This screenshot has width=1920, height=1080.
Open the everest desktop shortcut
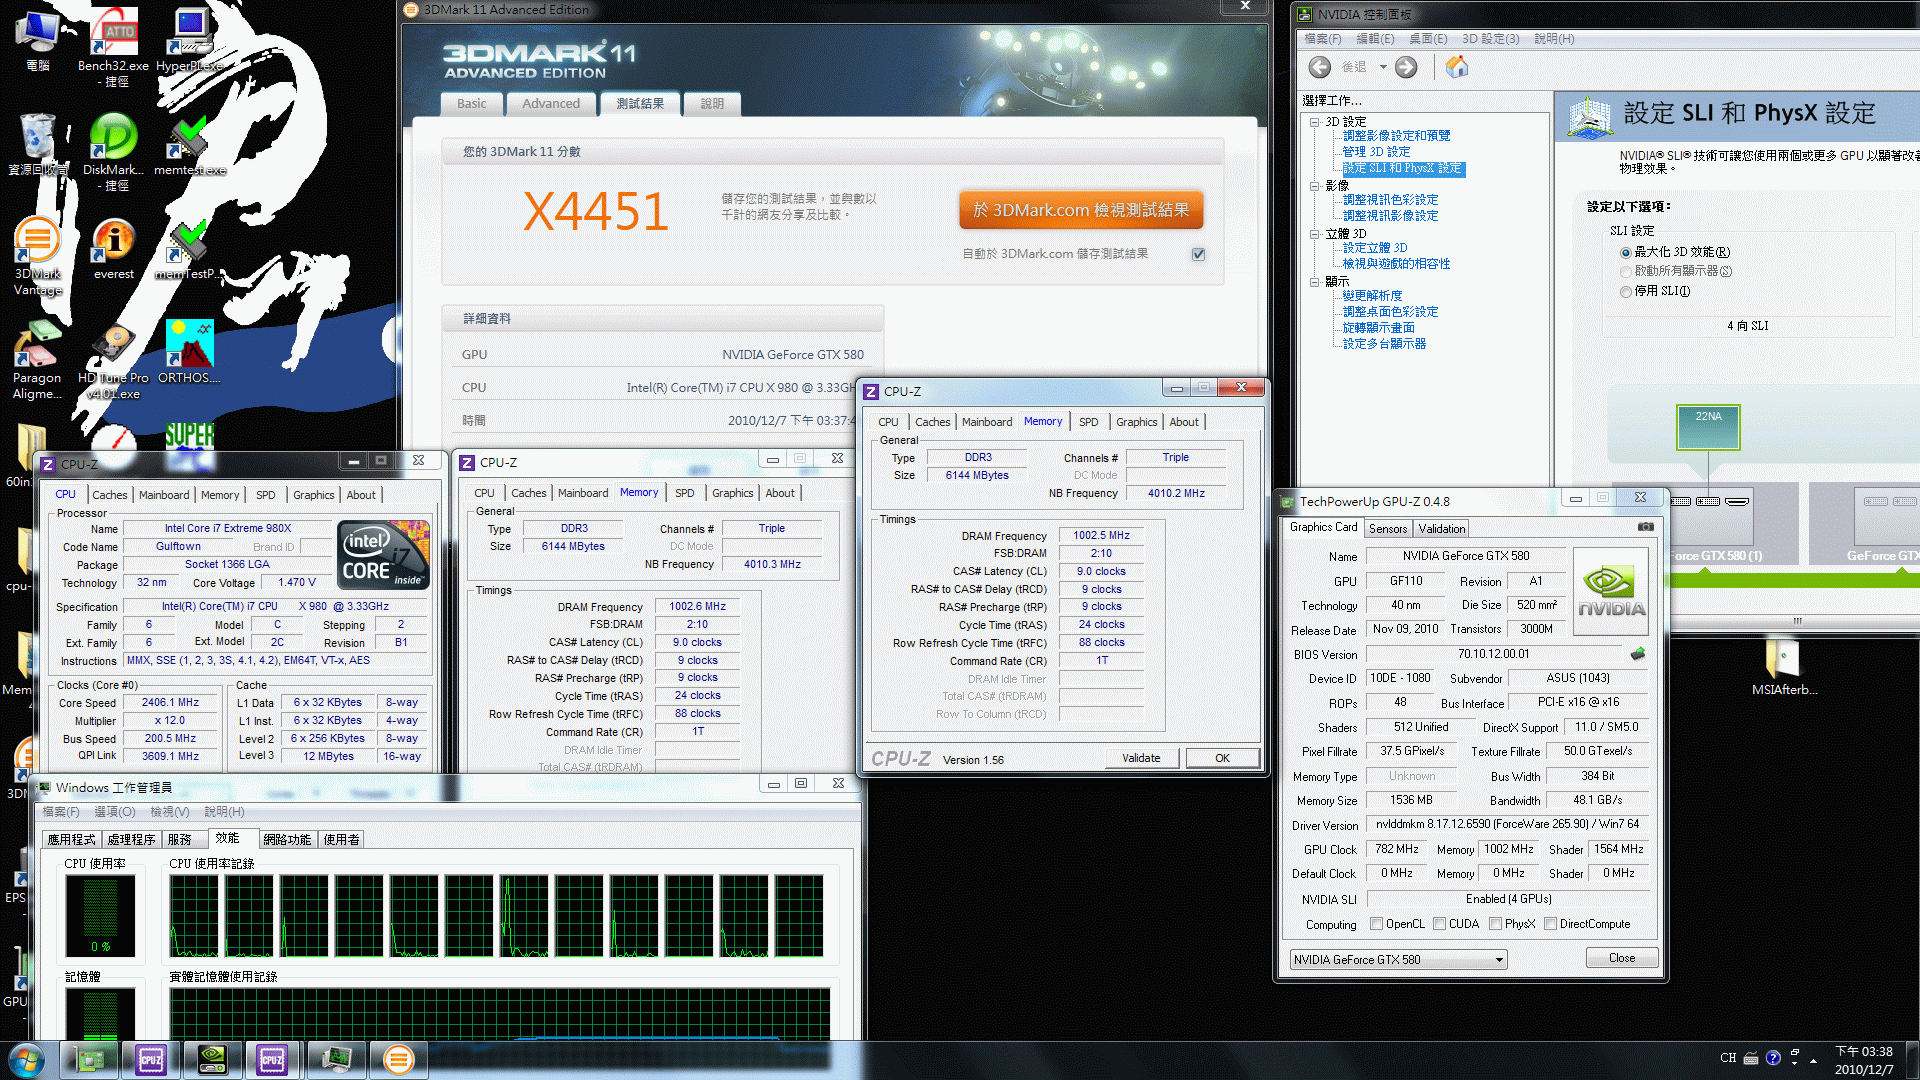(114, 250)
